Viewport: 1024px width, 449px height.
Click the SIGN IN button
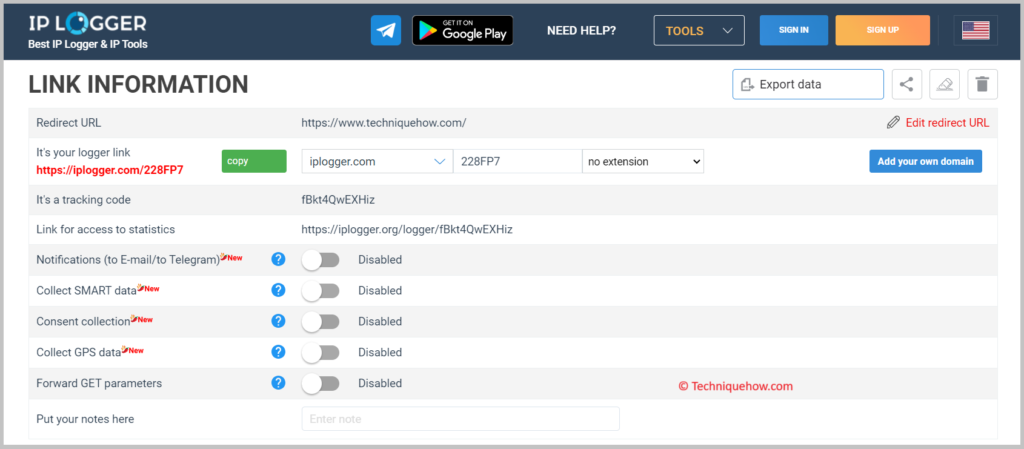pyautogui.click(x=793, y=31)
